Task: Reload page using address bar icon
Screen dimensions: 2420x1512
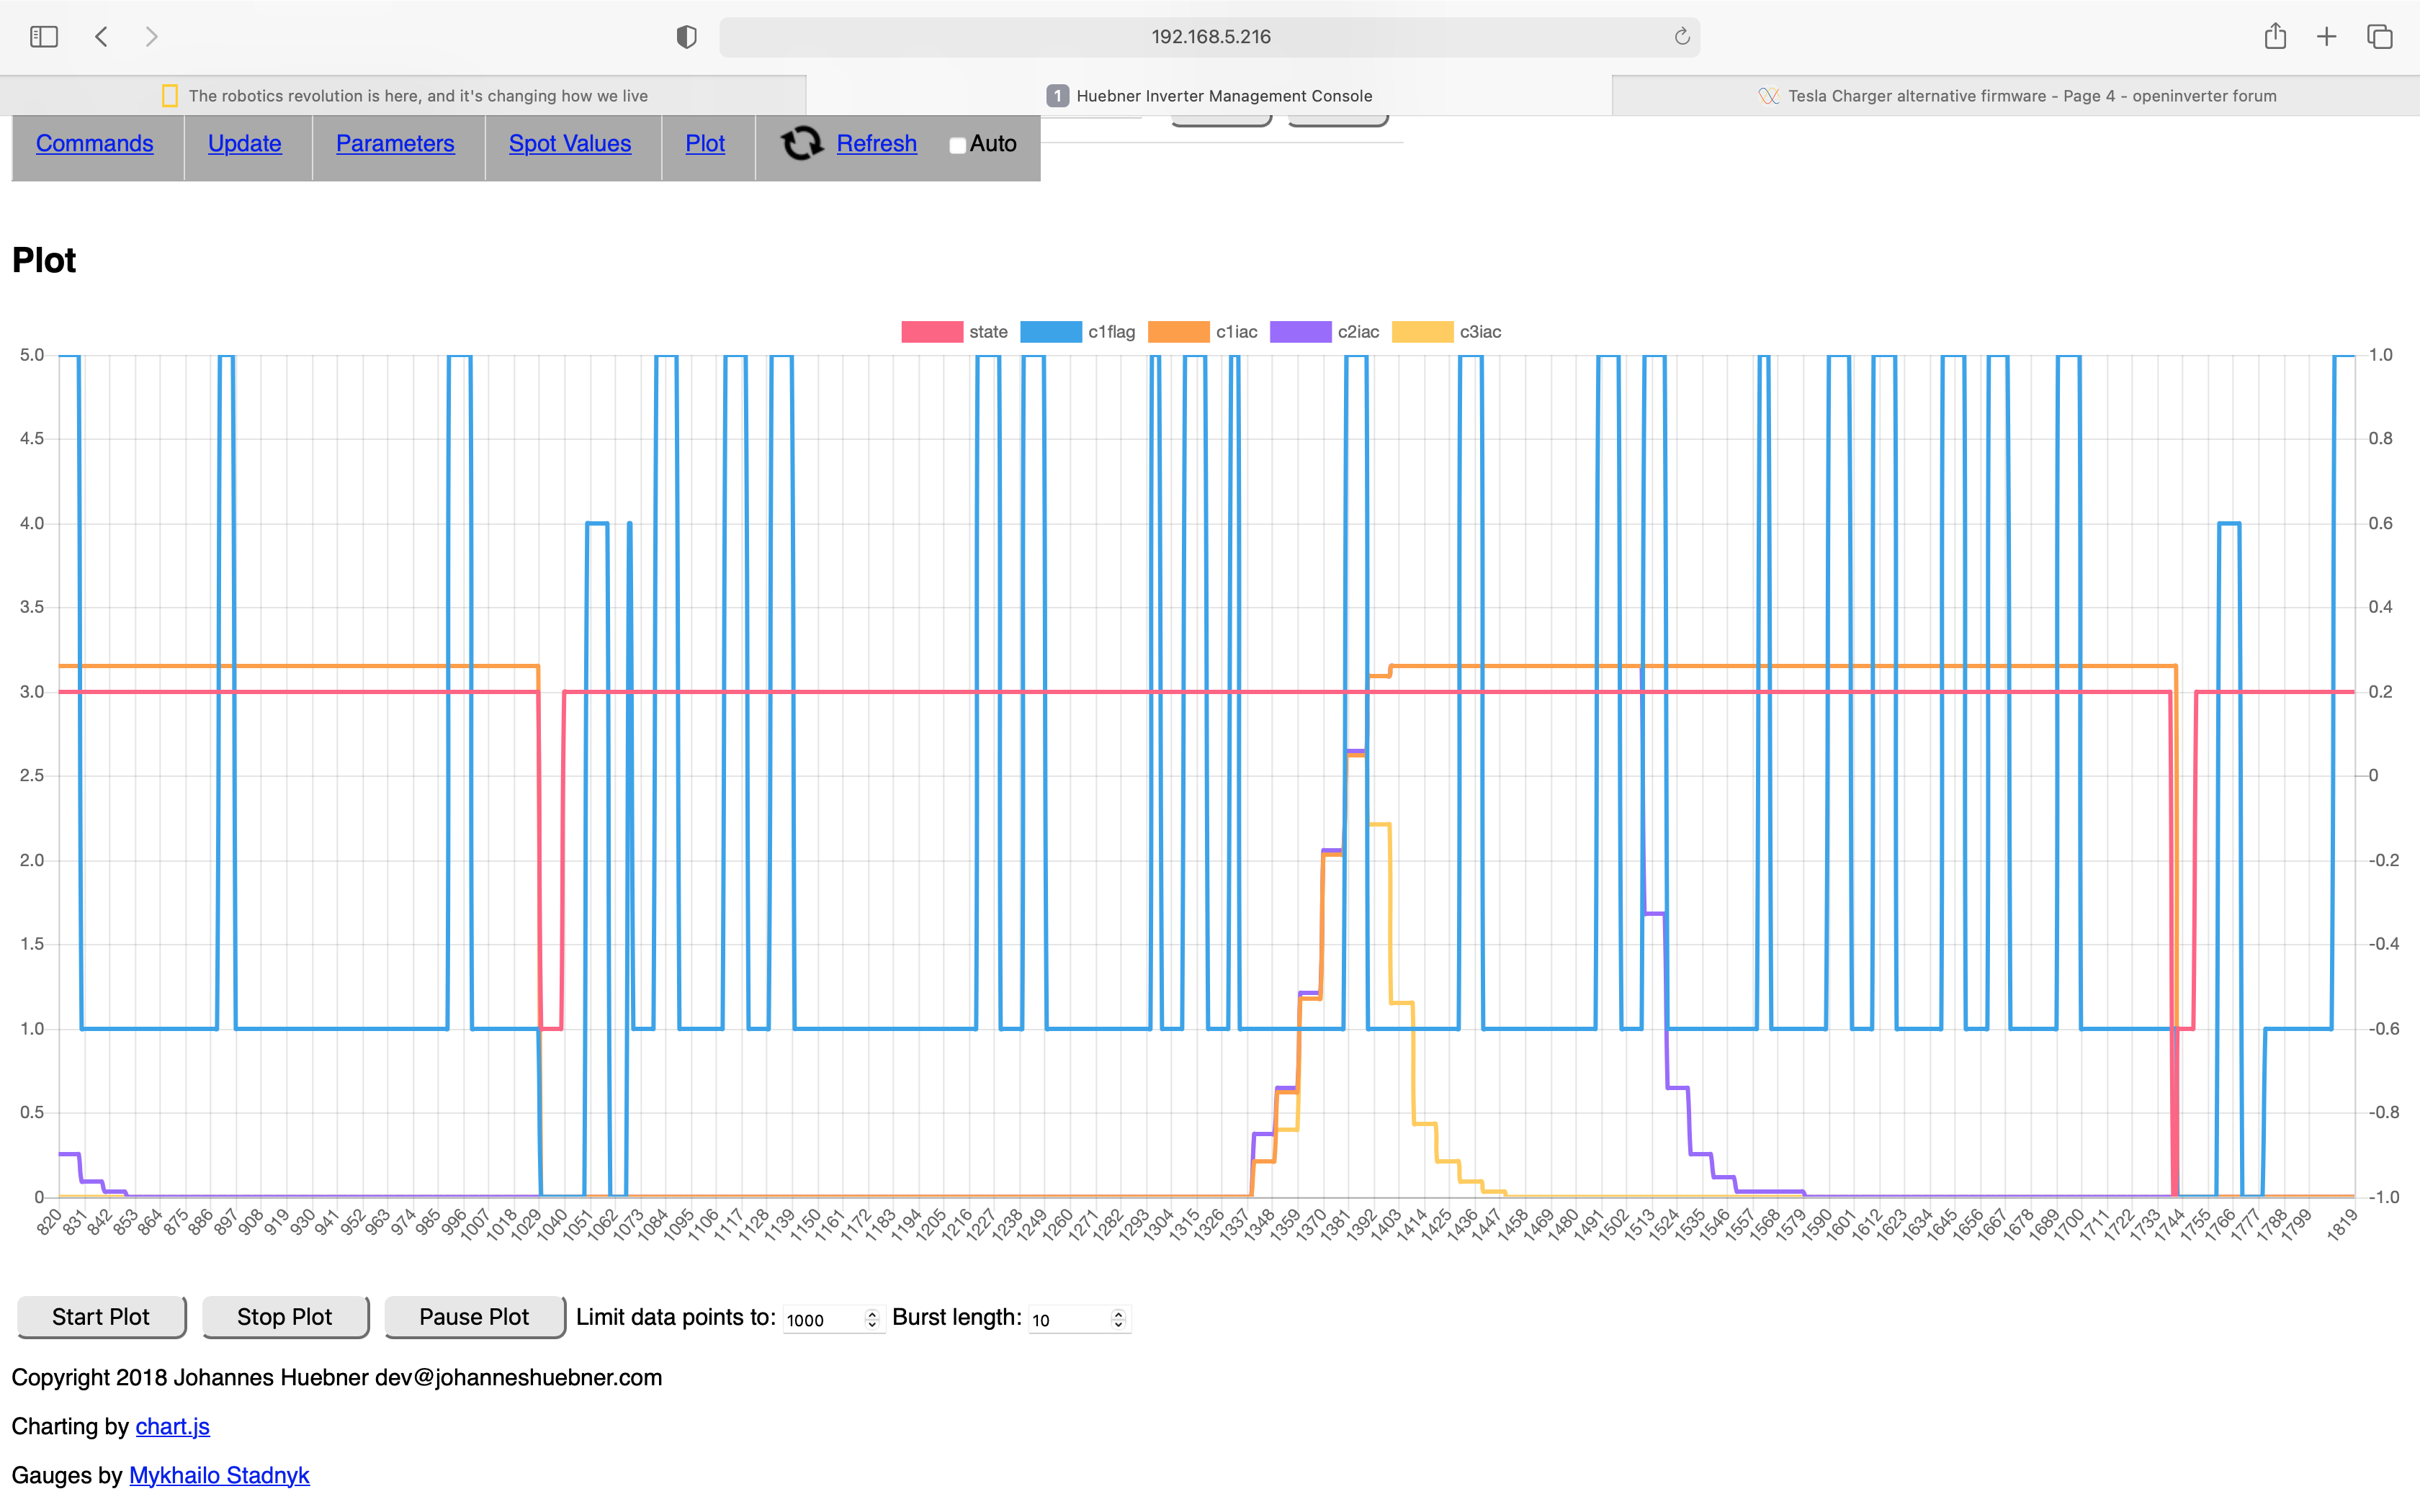Action: 1682,37
